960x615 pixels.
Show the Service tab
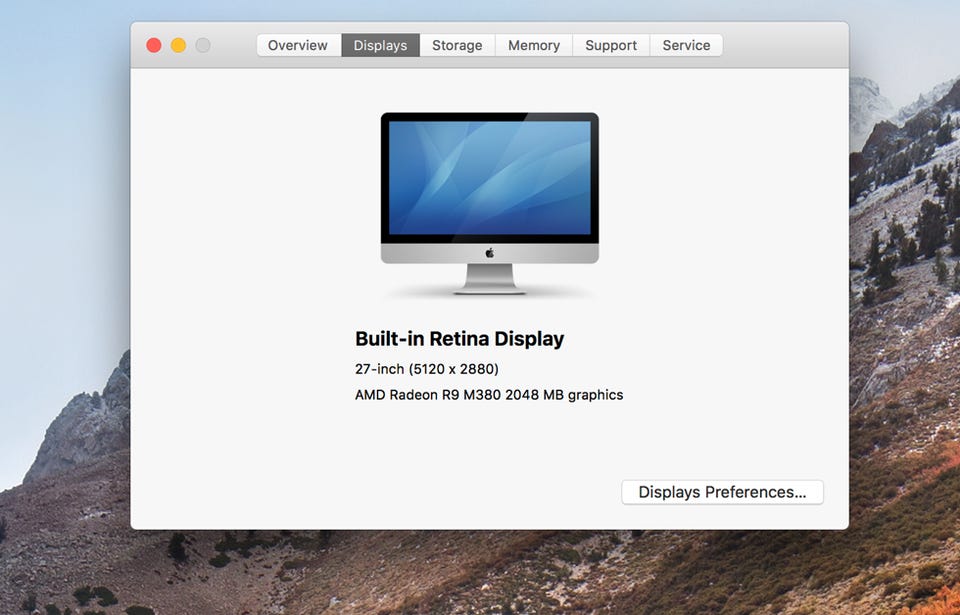click(x=686, y=45)
